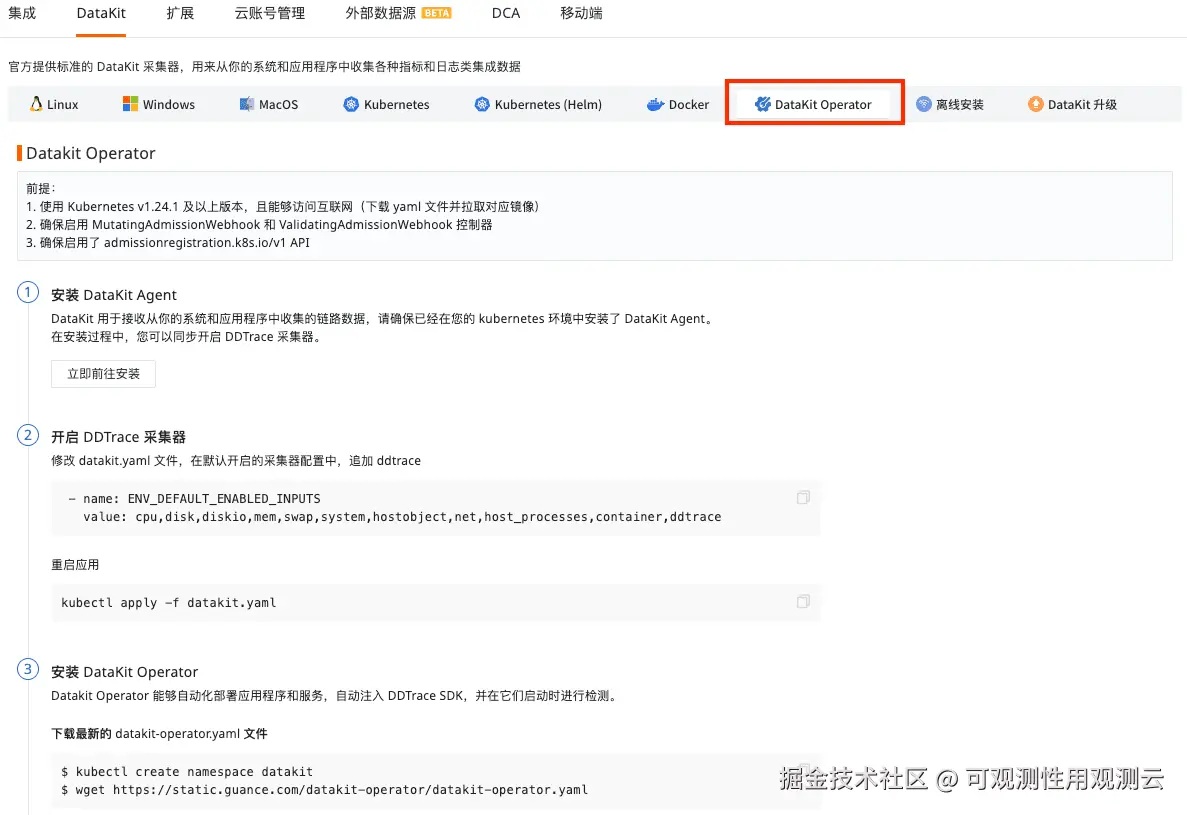Select the DataKit Operator tab label

pos(823,104)
